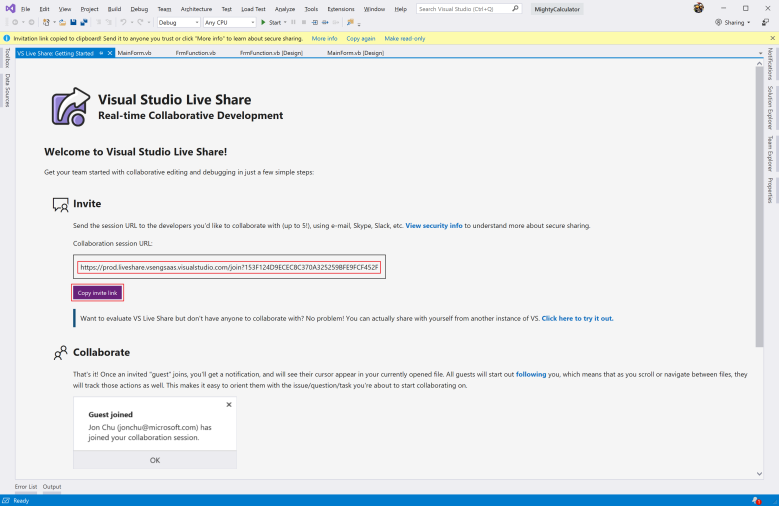Click OK in the Guest joined notification
Screen dimensions: 779x506
pyautogui.click(x=155, y=460)
